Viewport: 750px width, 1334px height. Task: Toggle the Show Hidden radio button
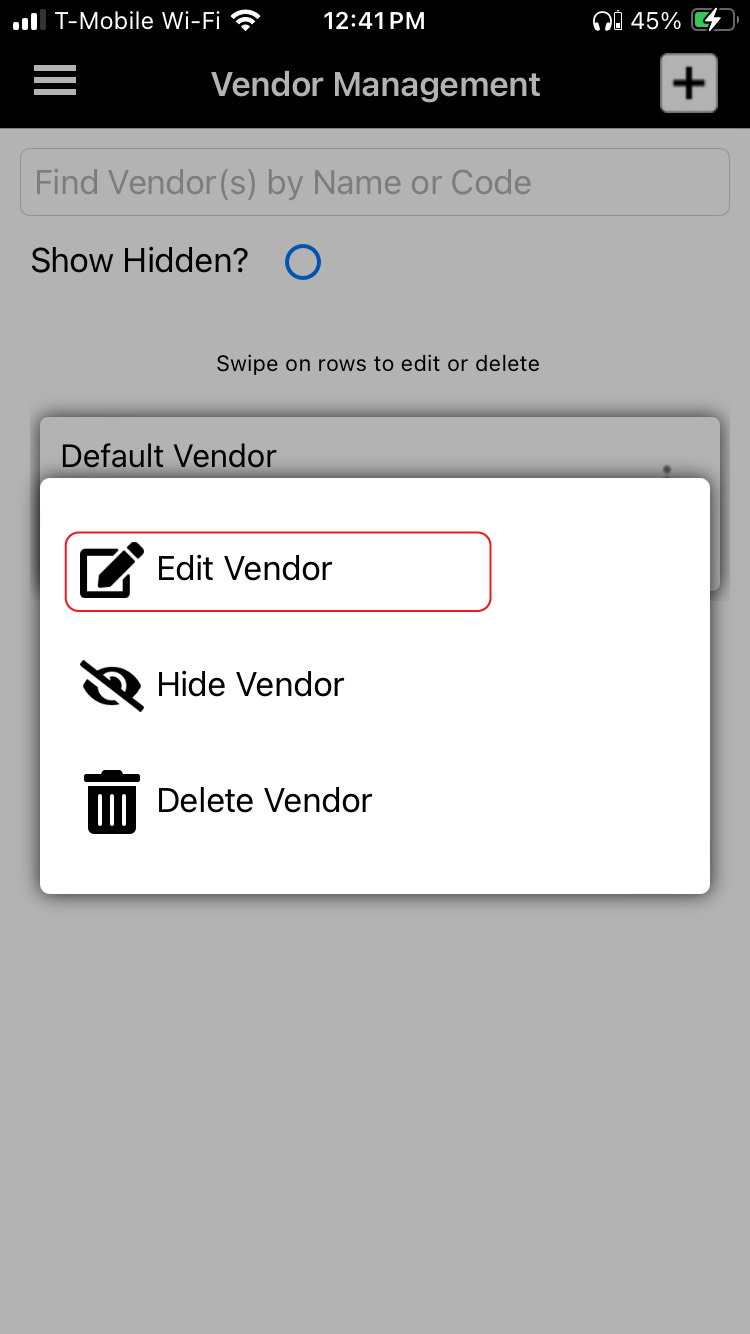(x=303, y=262)
